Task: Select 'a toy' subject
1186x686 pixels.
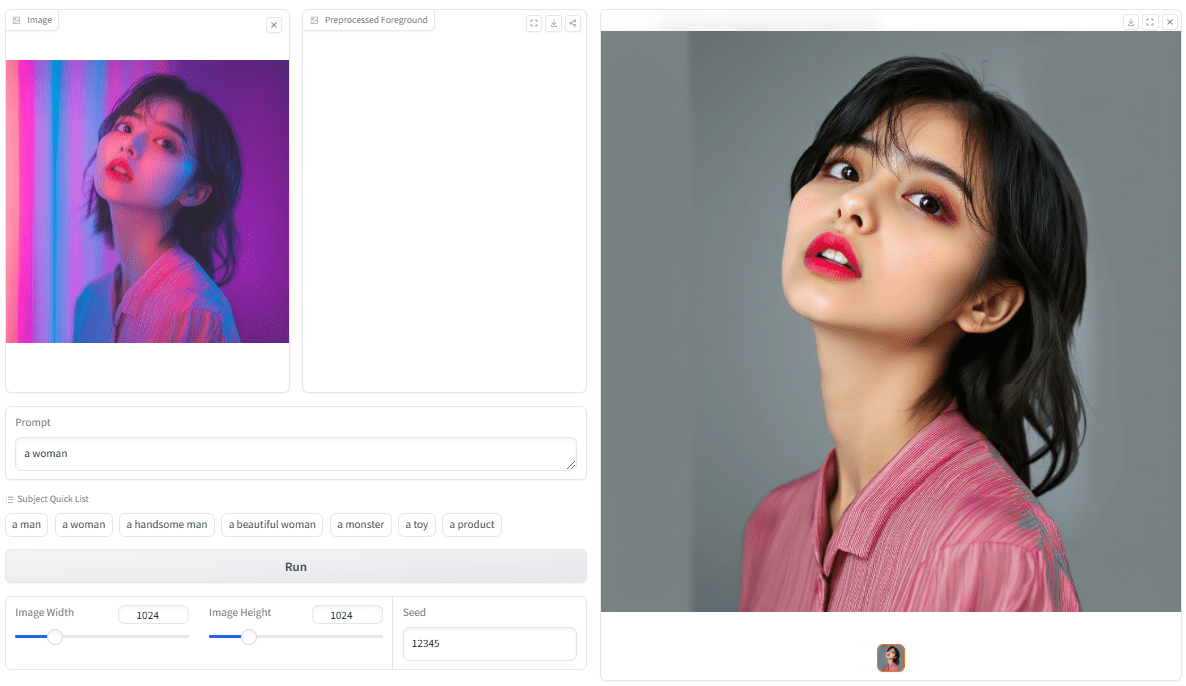Action: tap(417, 525)
